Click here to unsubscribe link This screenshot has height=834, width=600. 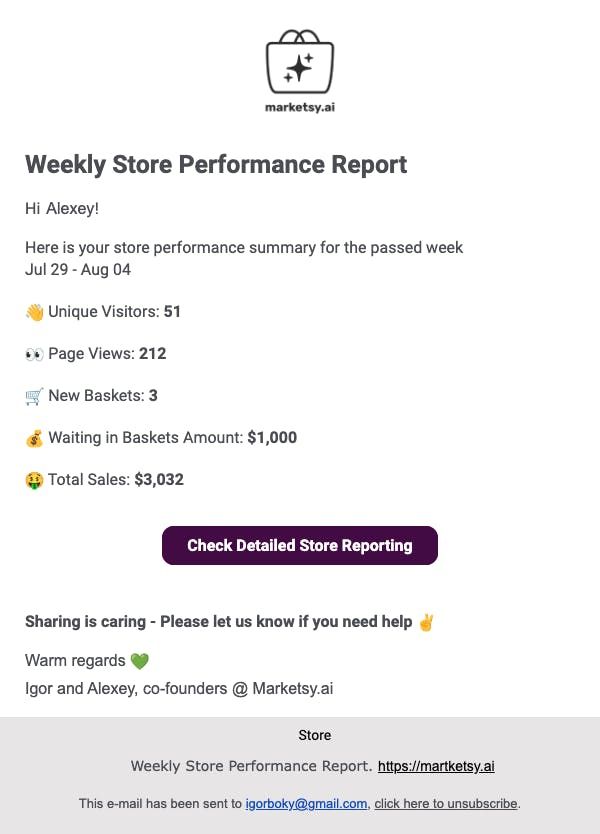446,803
